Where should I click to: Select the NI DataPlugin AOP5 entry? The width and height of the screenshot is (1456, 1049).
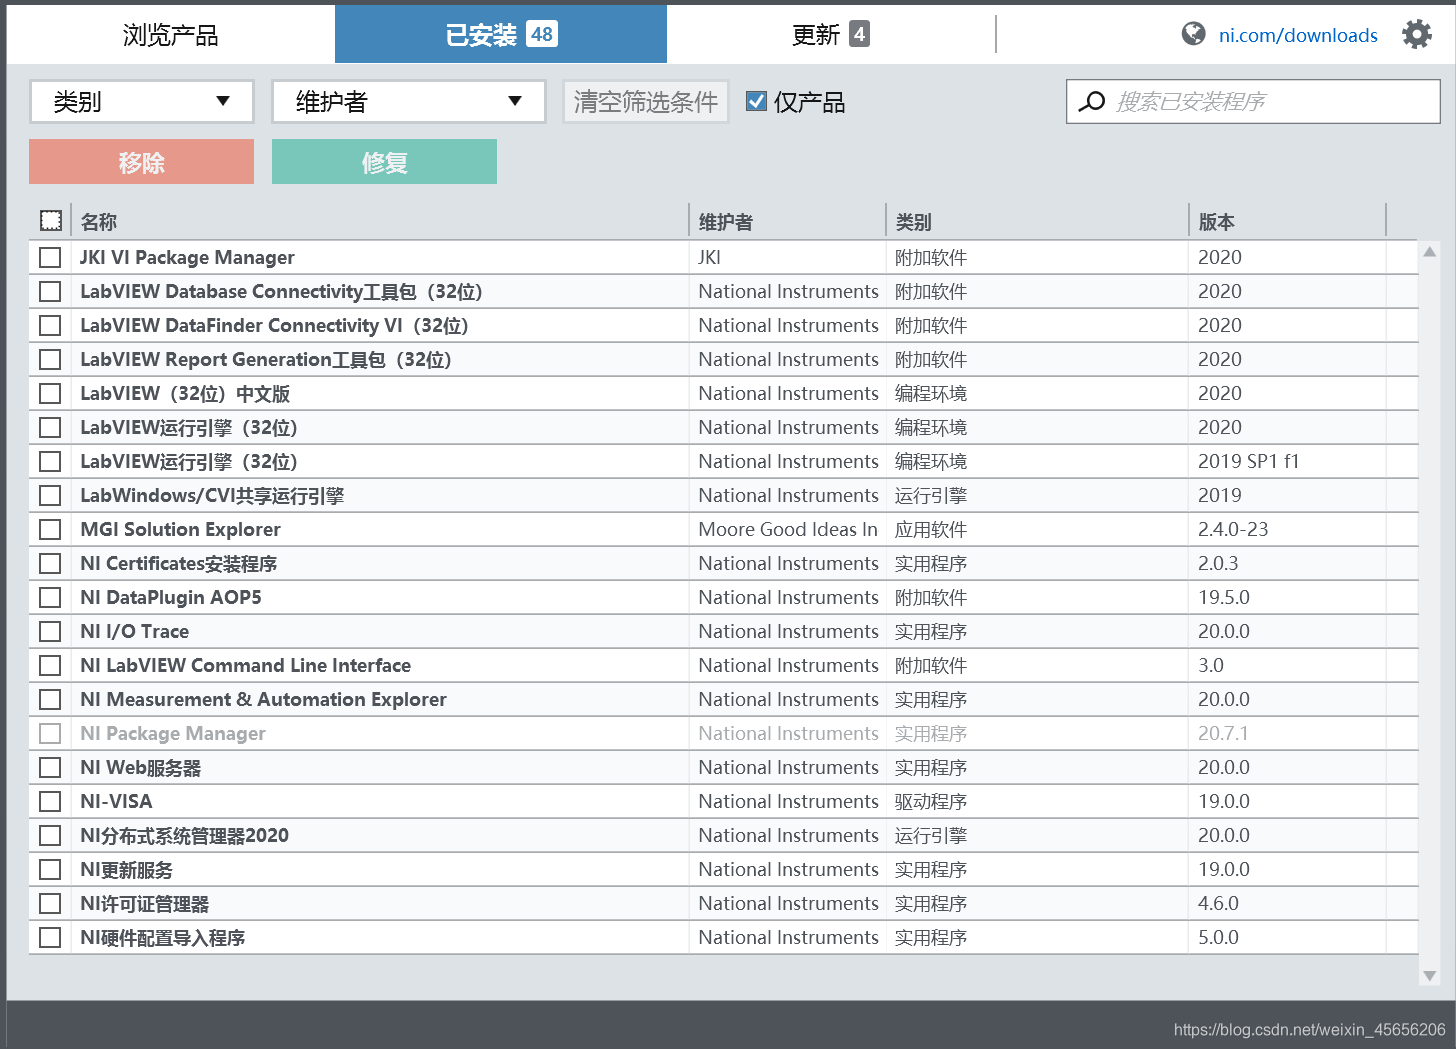pyautogui.click(x=171, y=597)
